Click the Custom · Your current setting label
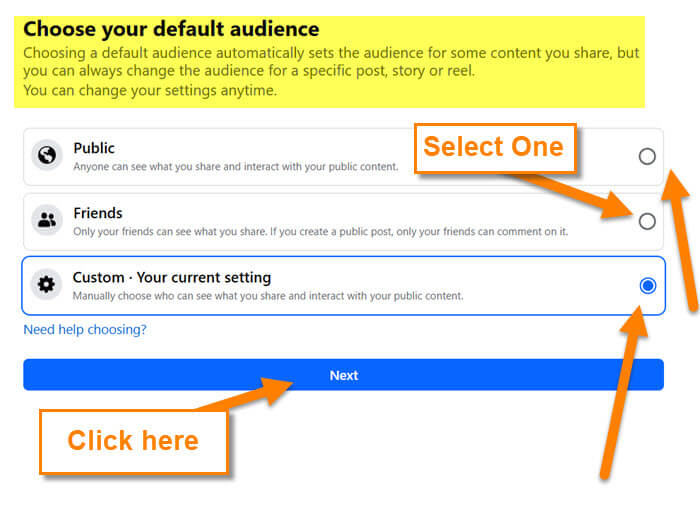Image resolution: width=700 pixels, height=512 pixels. click(172, 278)
